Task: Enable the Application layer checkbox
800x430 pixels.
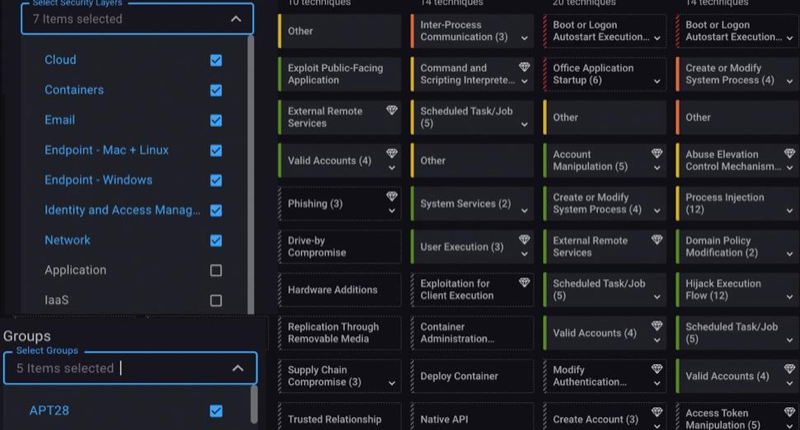Action: coord(216,270)
